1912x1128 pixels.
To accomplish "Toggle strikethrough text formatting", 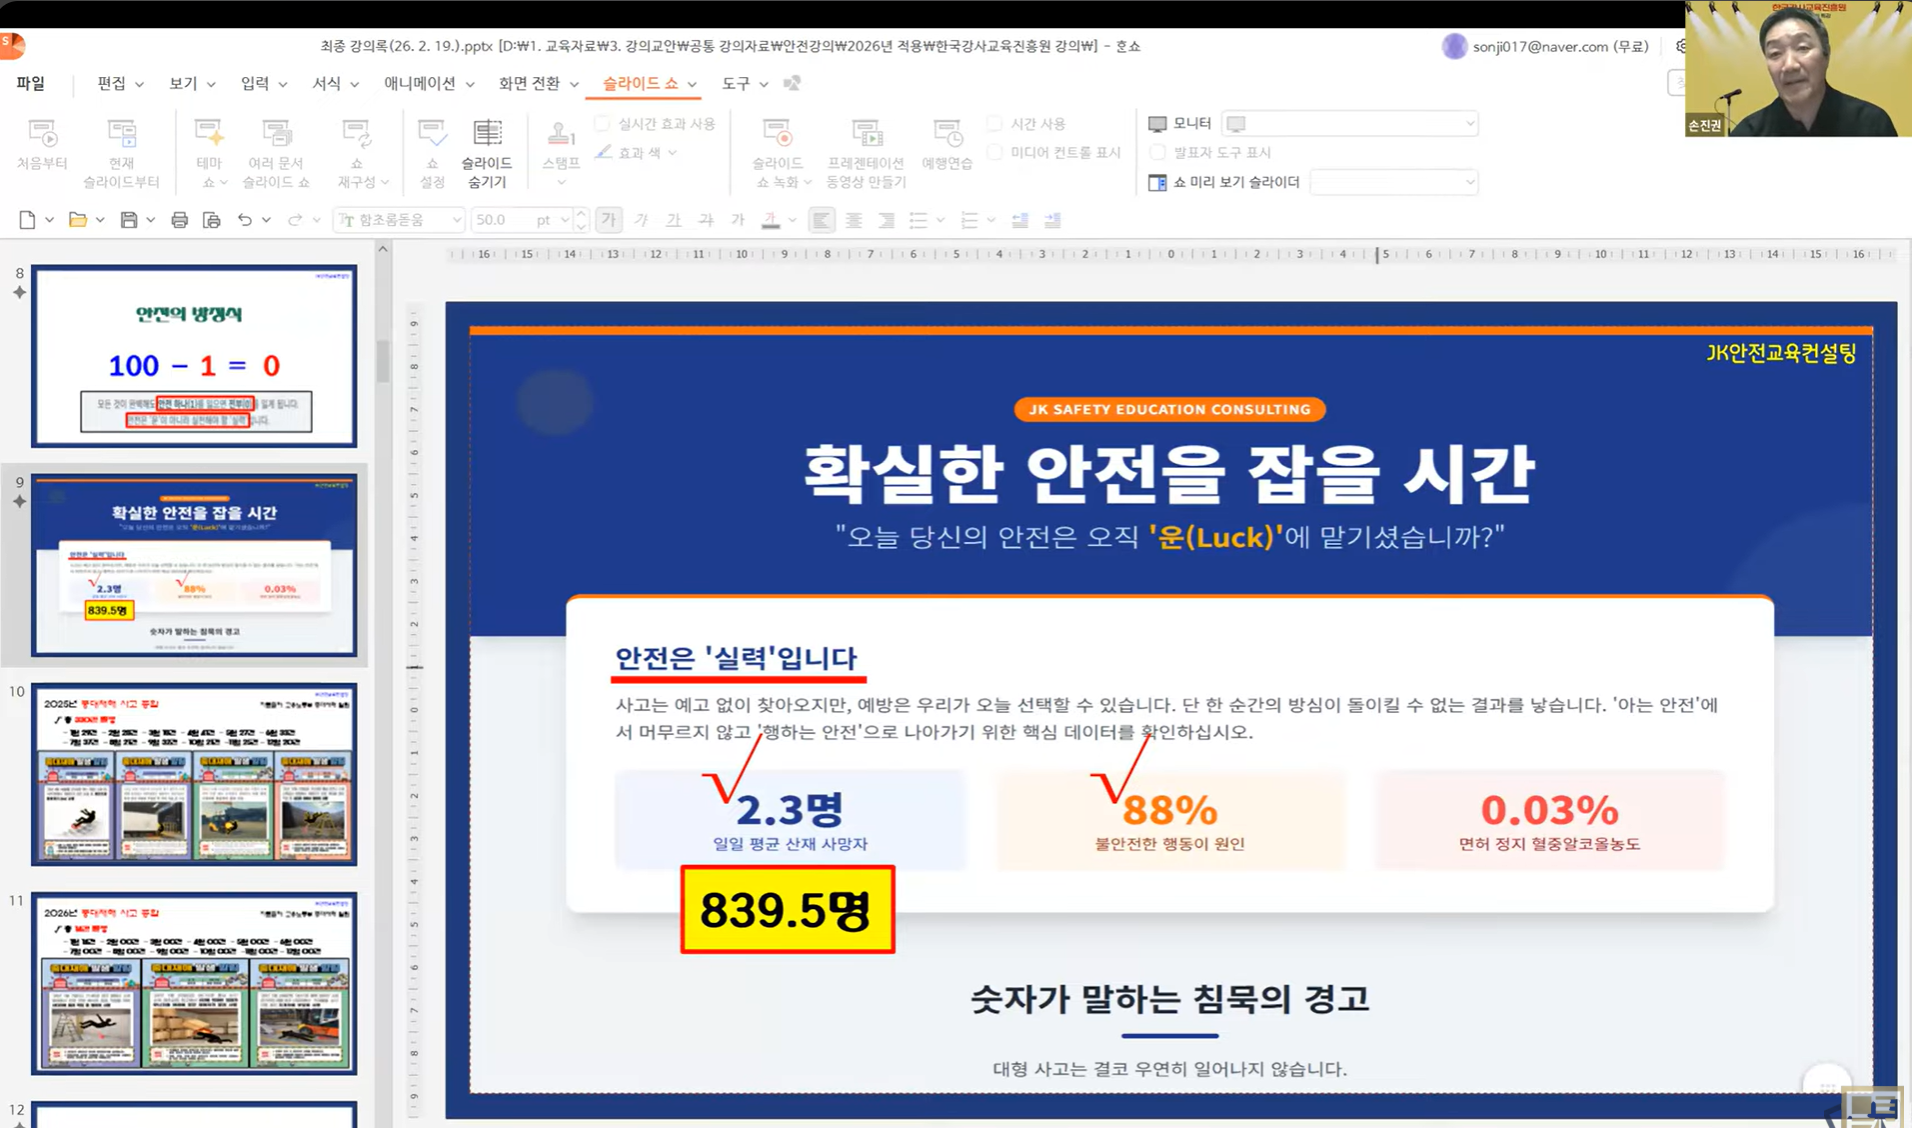I will (706, 220).
